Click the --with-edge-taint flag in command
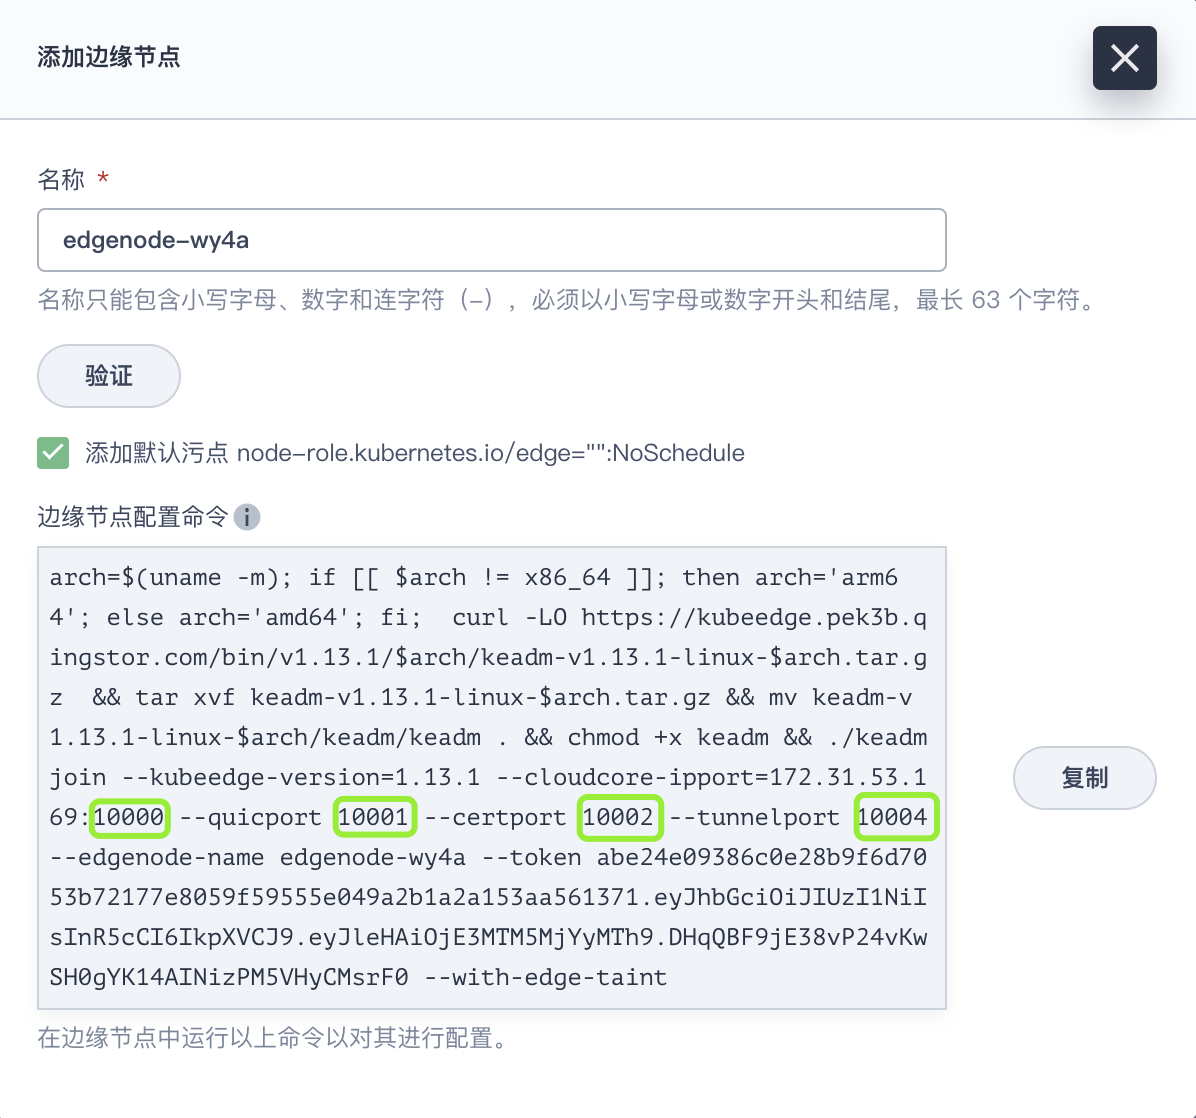The width and height of the screenshot is (1196, 1118). pos(546,977)
